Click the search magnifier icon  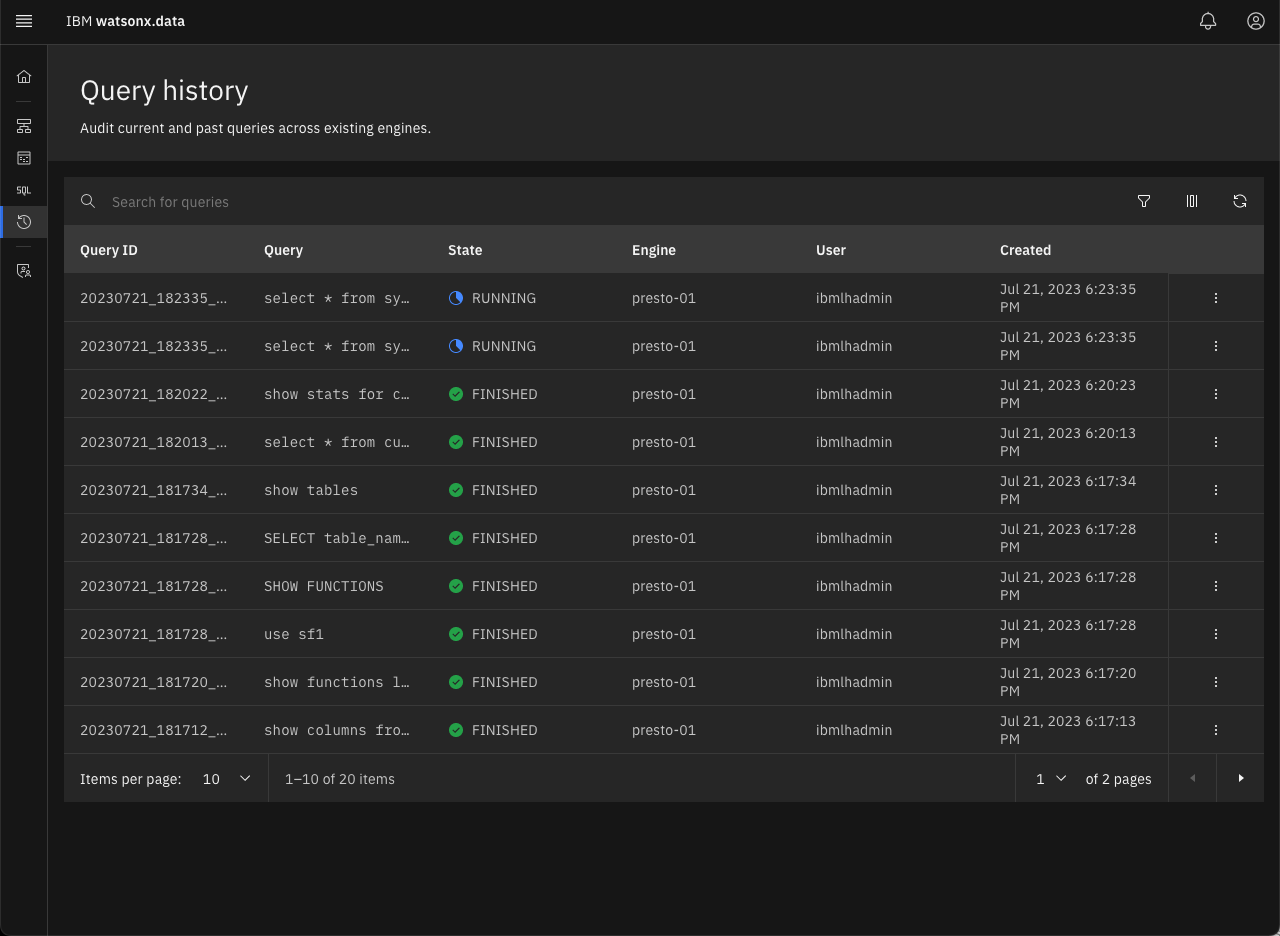pos(88,201)
